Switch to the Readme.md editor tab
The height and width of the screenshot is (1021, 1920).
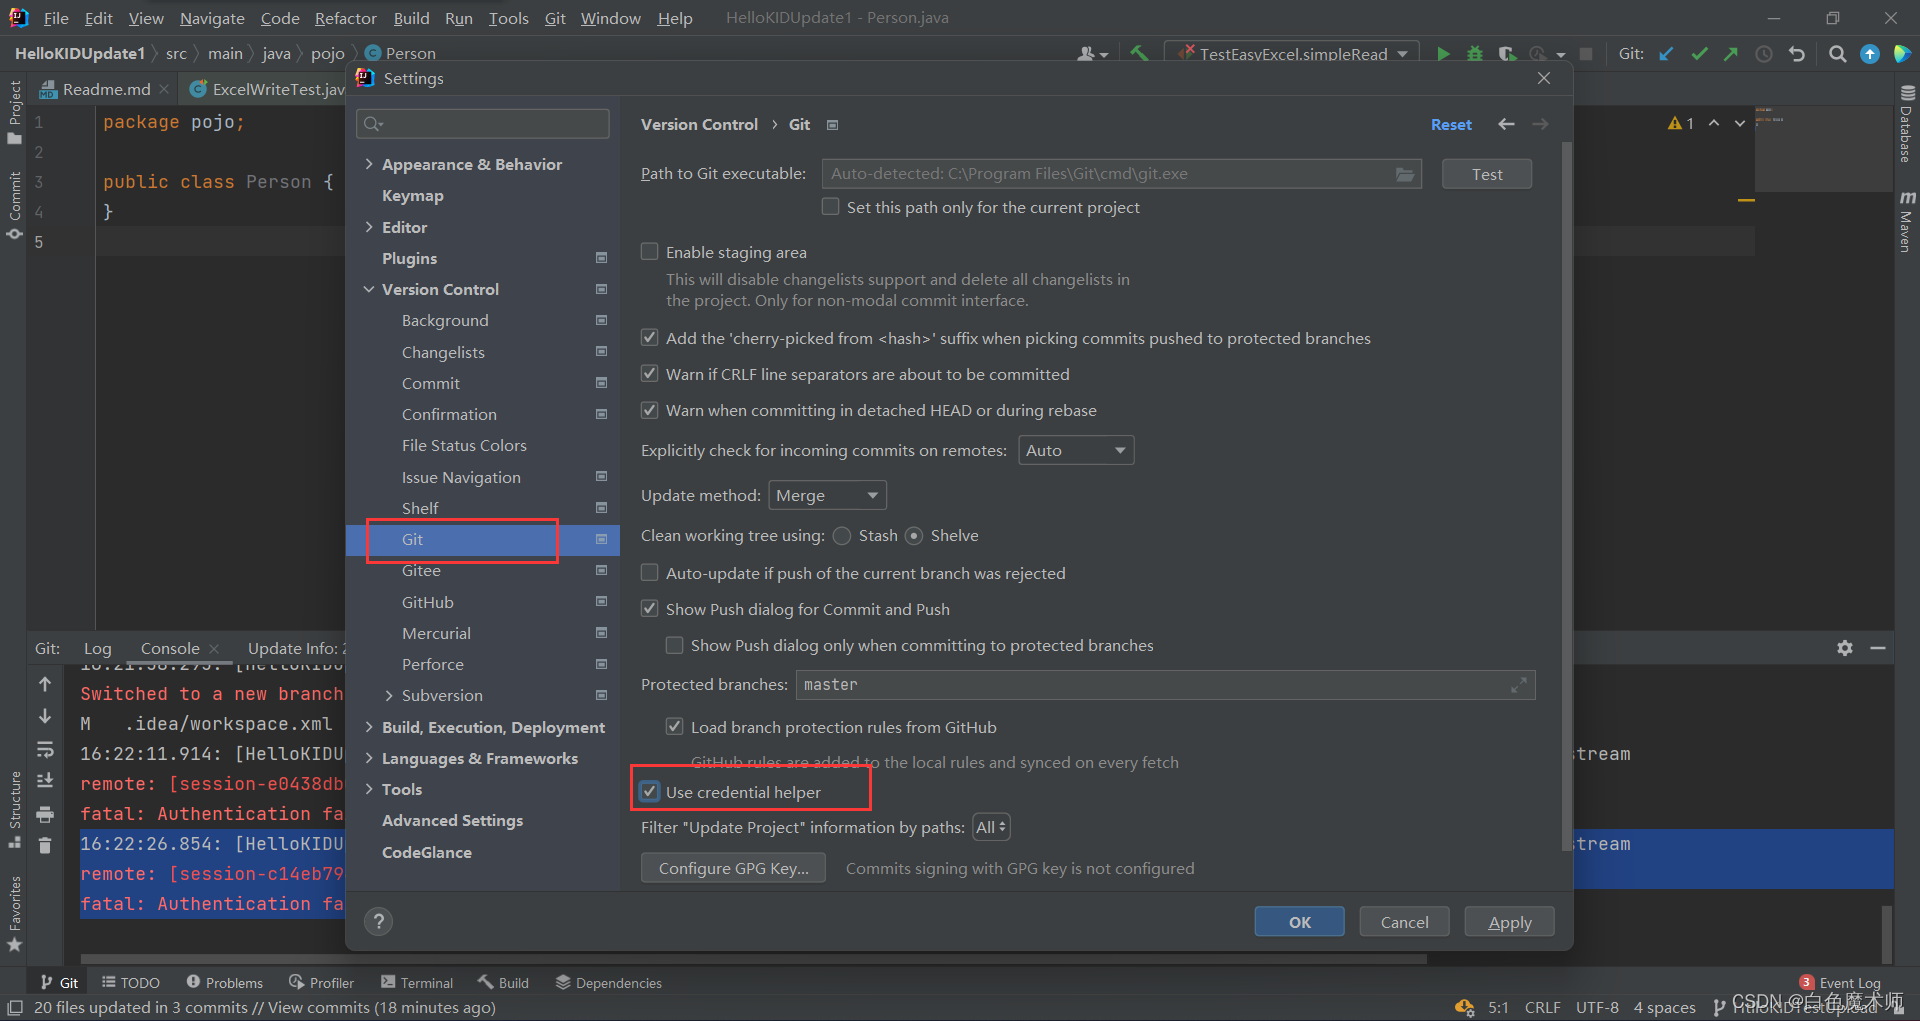pos(106,89)
